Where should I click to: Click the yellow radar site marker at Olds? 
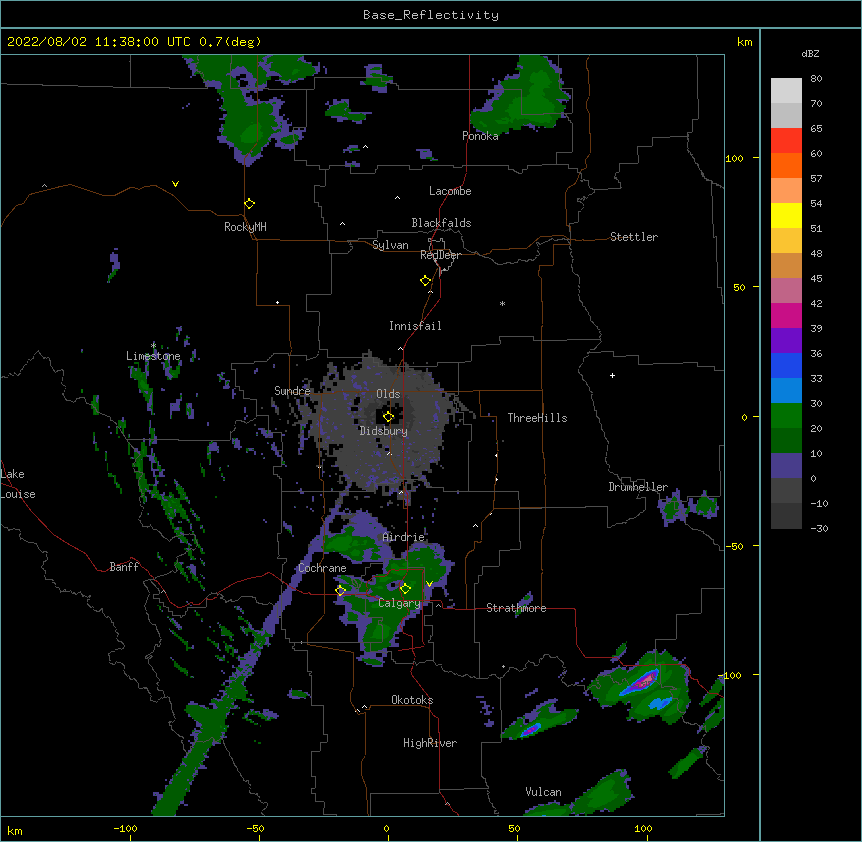pos(388,417)
